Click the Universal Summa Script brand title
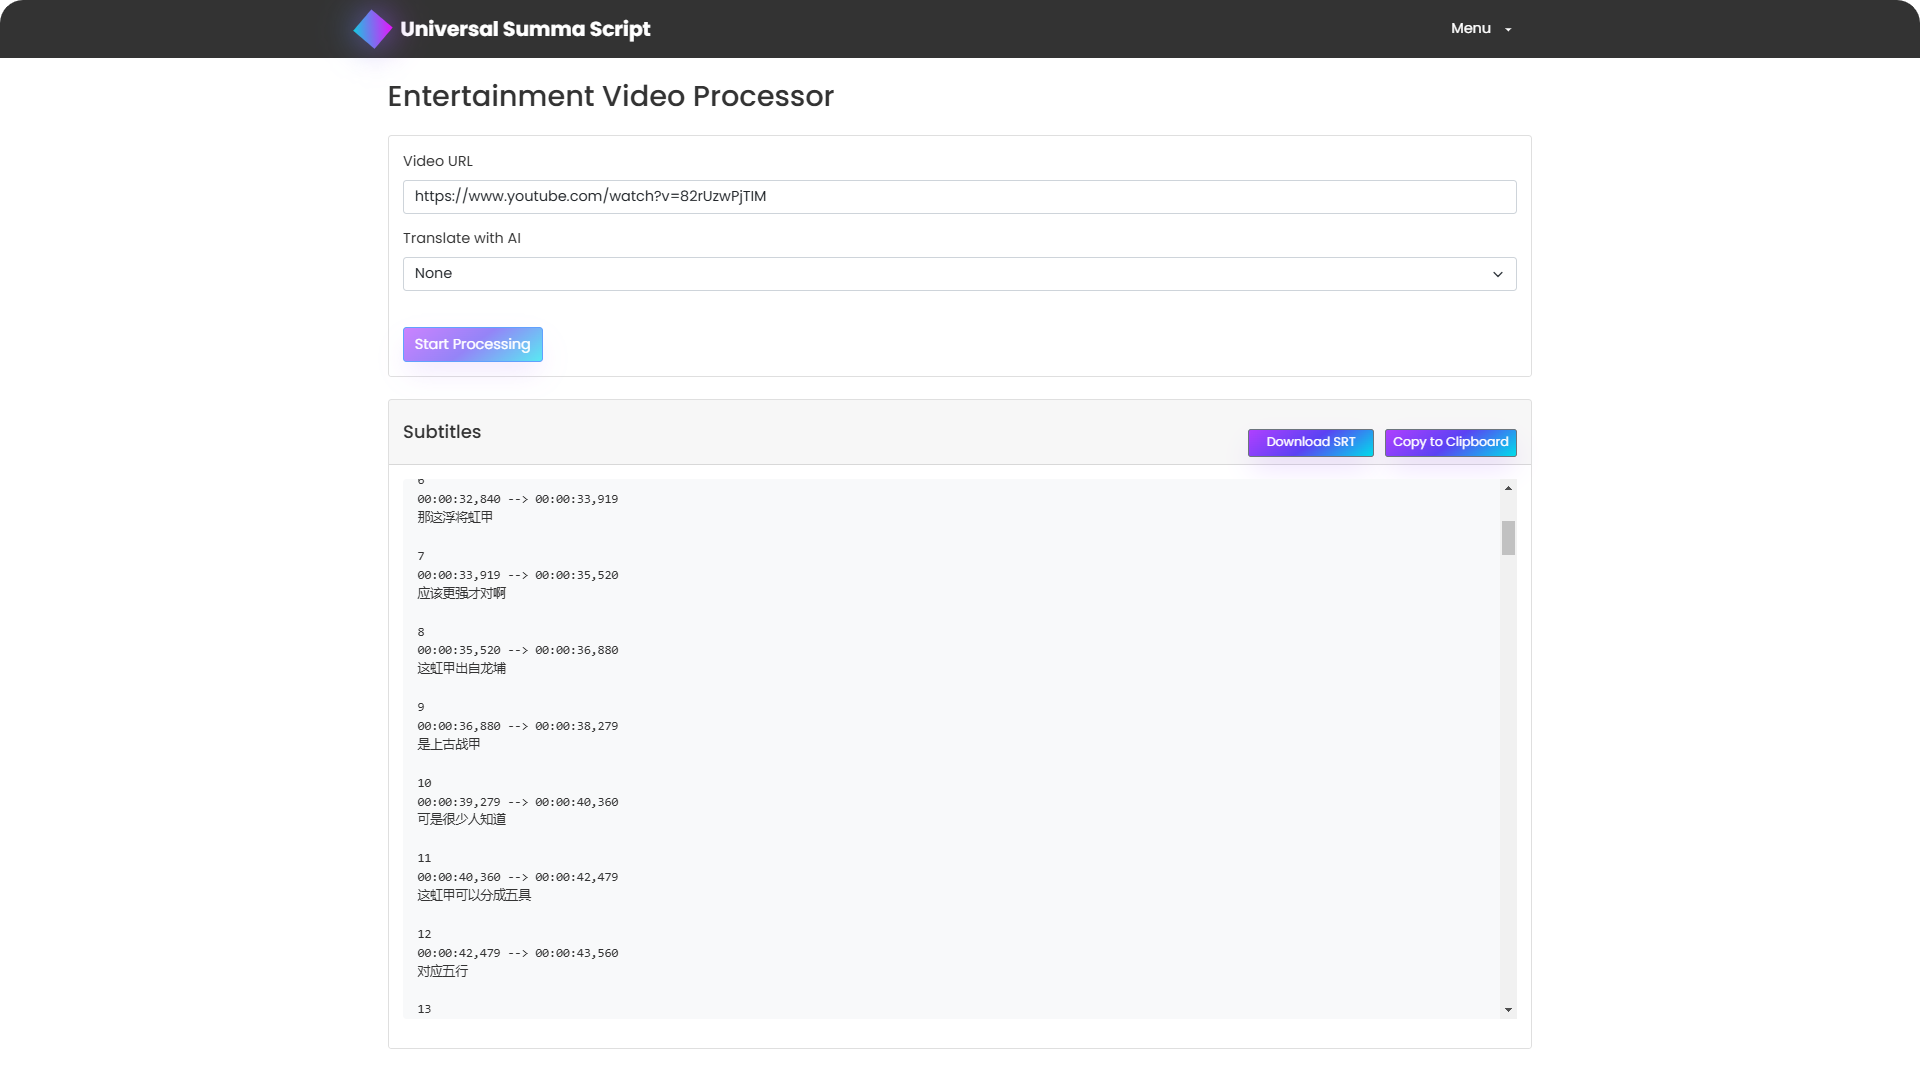 (x=525, y=29)
